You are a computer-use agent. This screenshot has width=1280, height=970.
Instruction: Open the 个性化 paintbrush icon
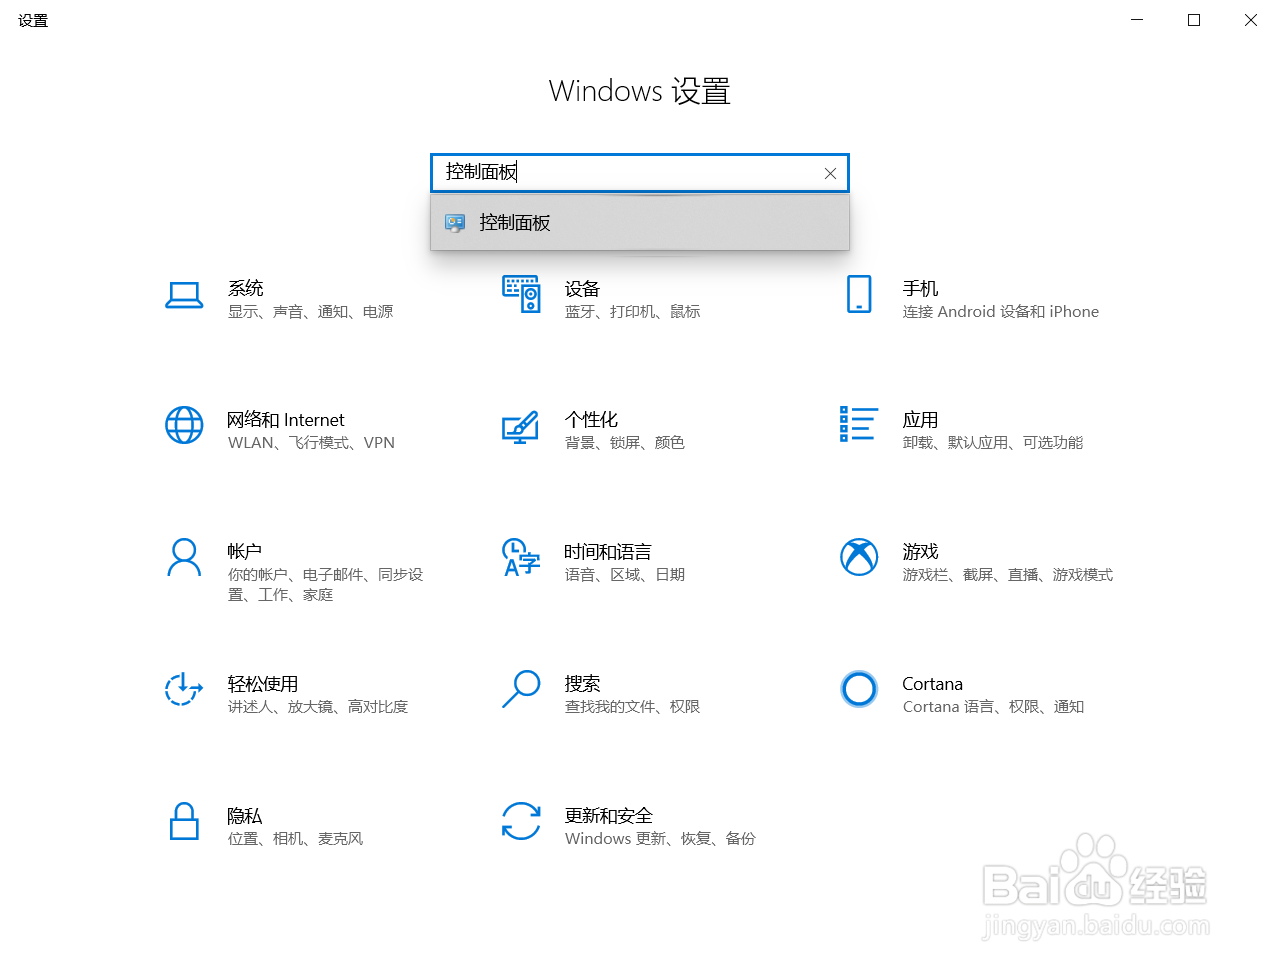(x=520, y=427)
